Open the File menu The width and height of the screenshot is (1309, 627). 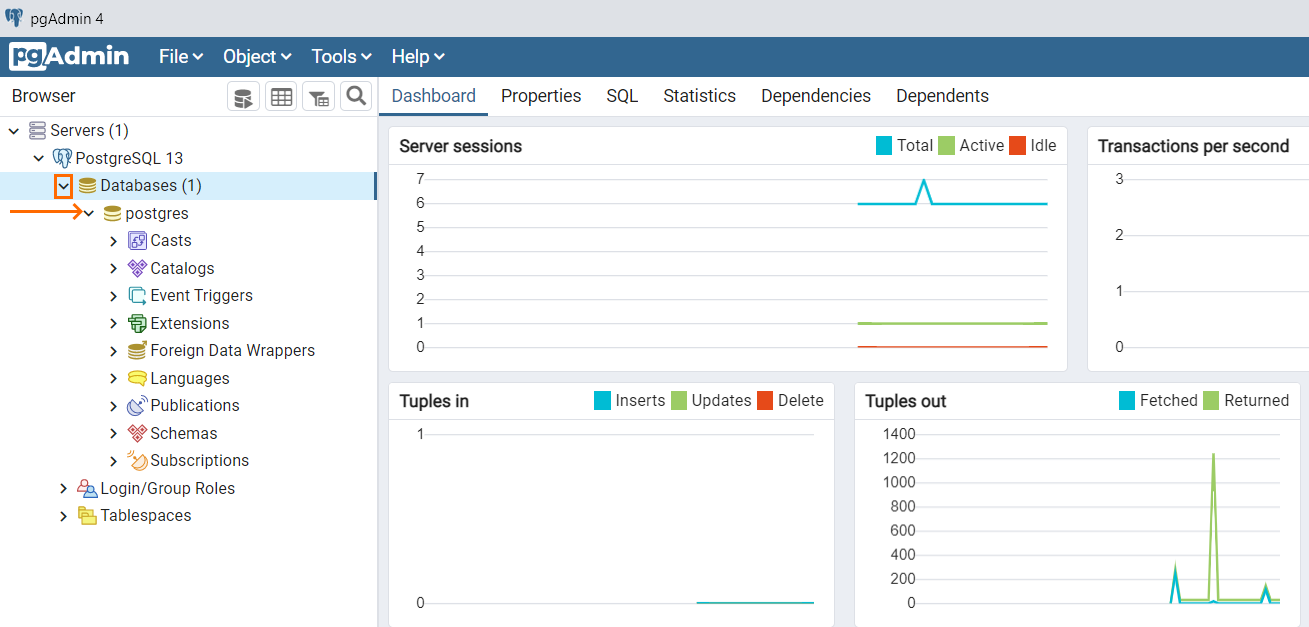click(181, 57)
